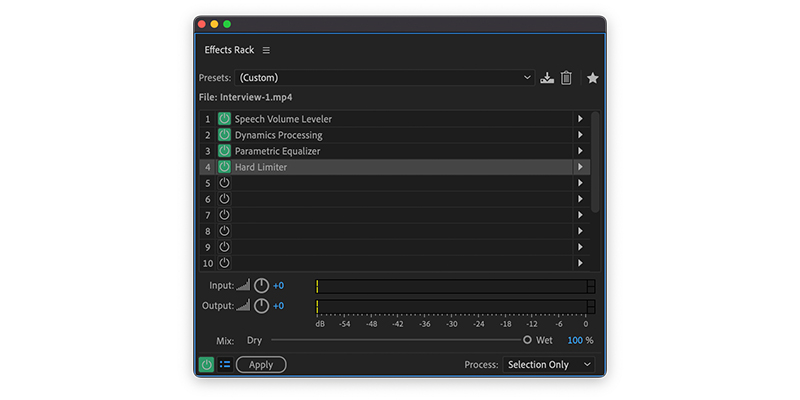This screenshot has width=800, height=400.
Task: Open the Process Selection Only dropdown
Action: pyautogui.click(x=548, y=365)
